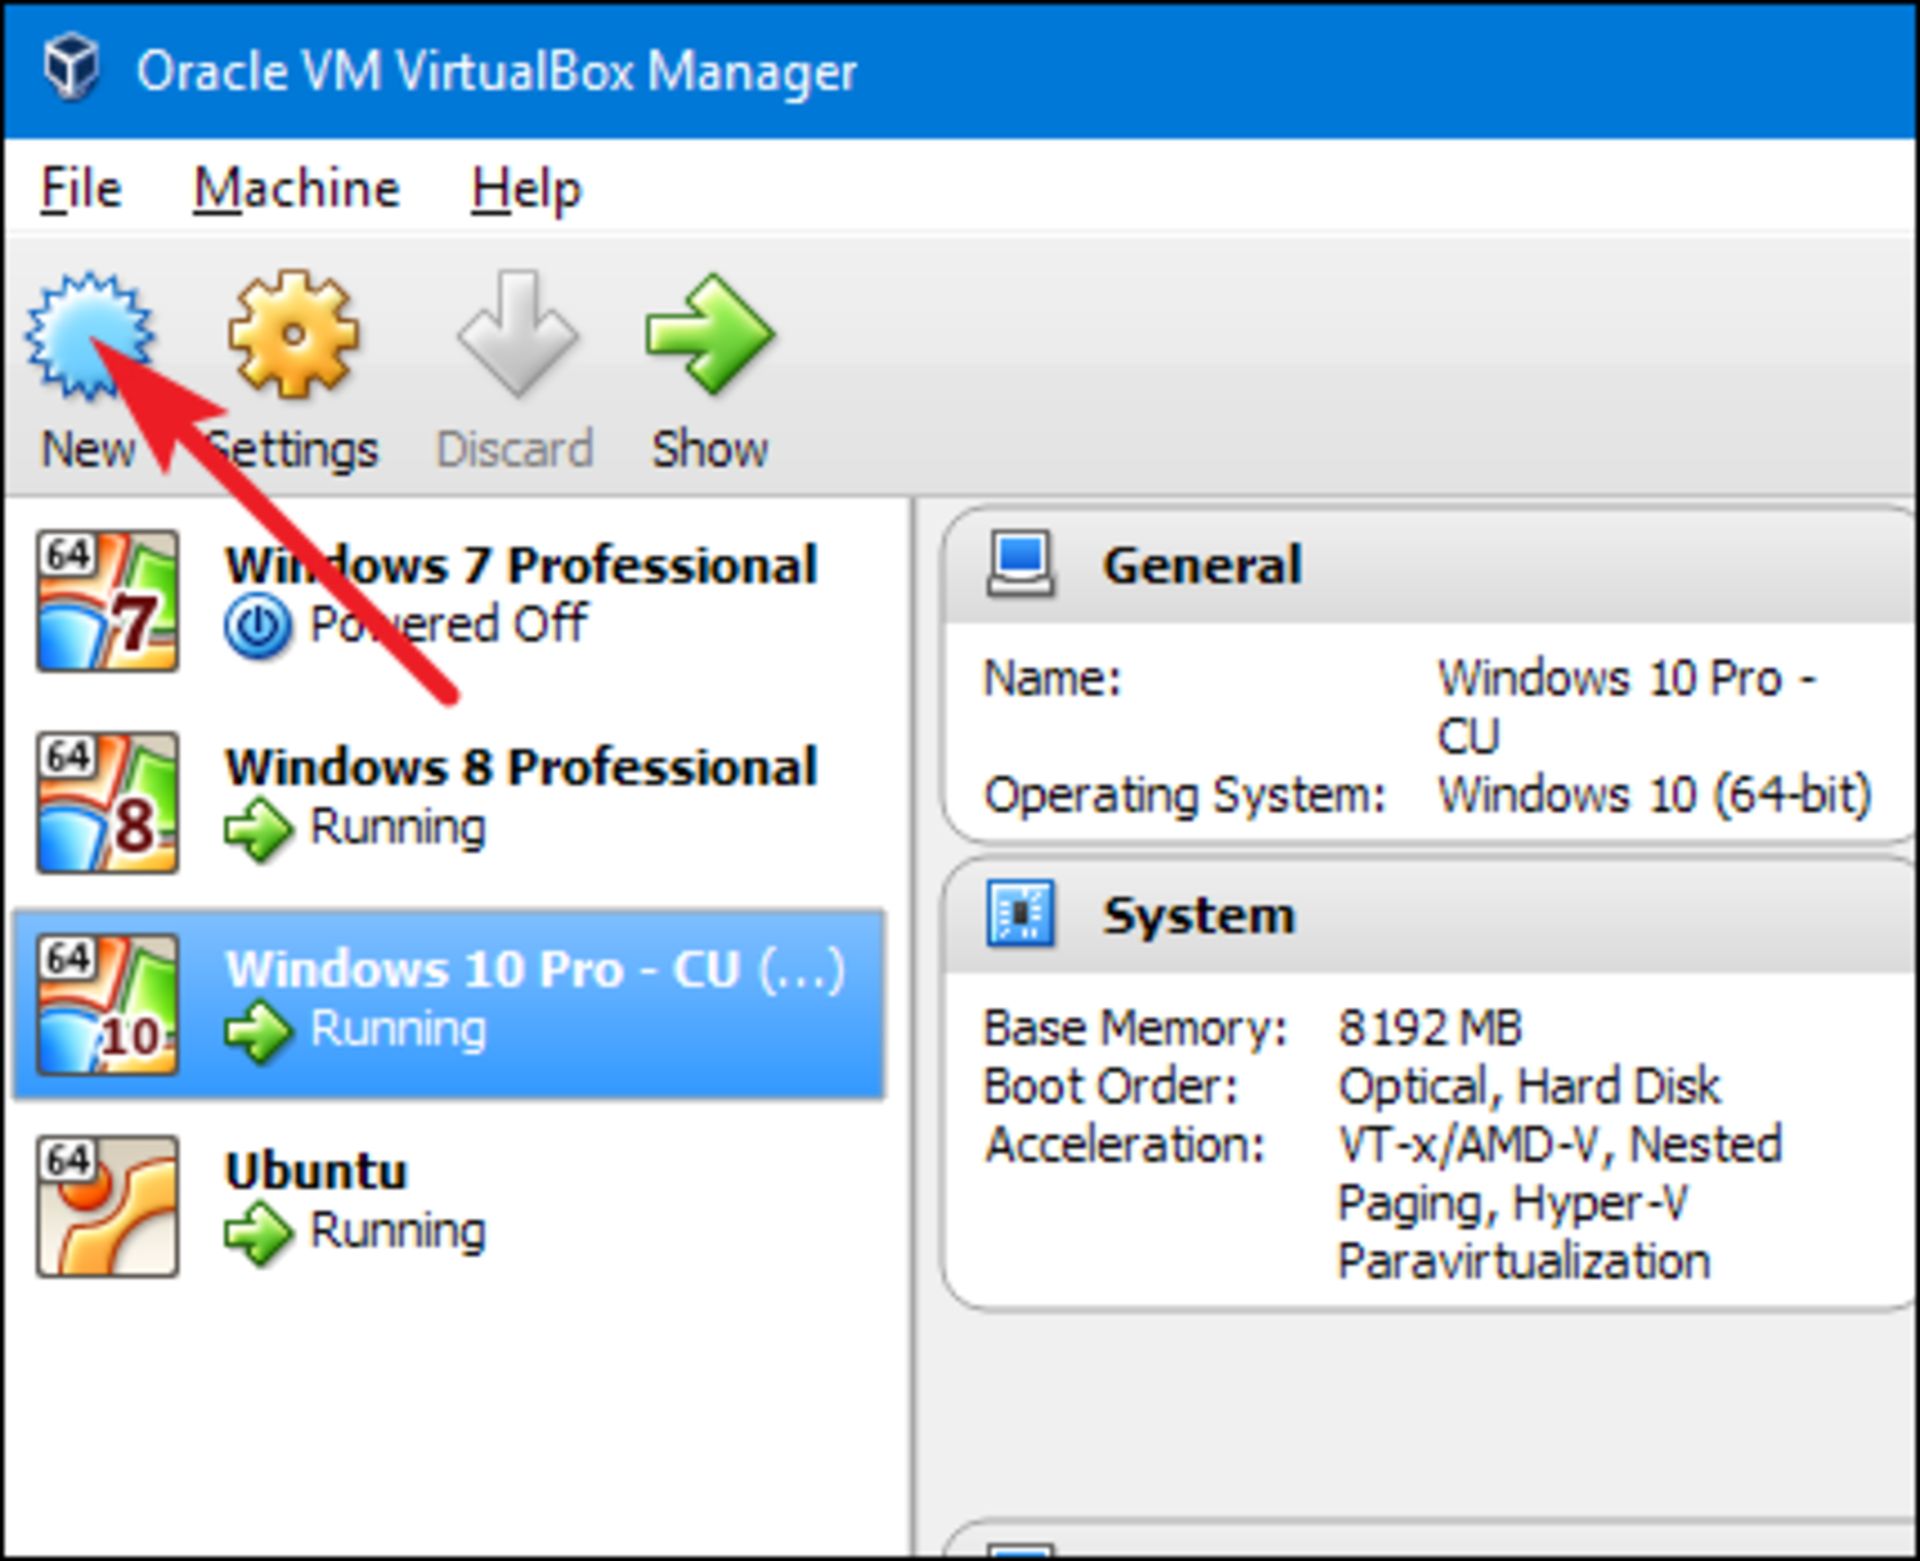1920x1561 pixels.
Task: Click the Running arrow icon under Windows 8 Professional
Action: click(x=259, y=829)
